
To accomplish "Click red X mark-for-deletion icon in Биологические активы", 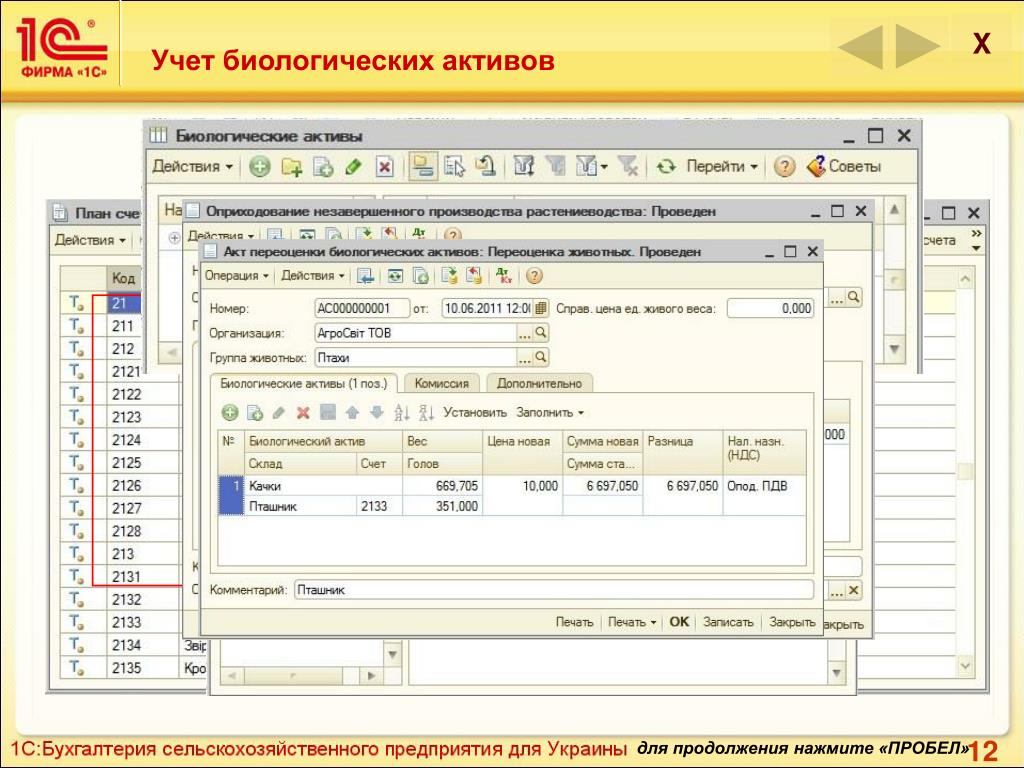I will tap(385, 167).
